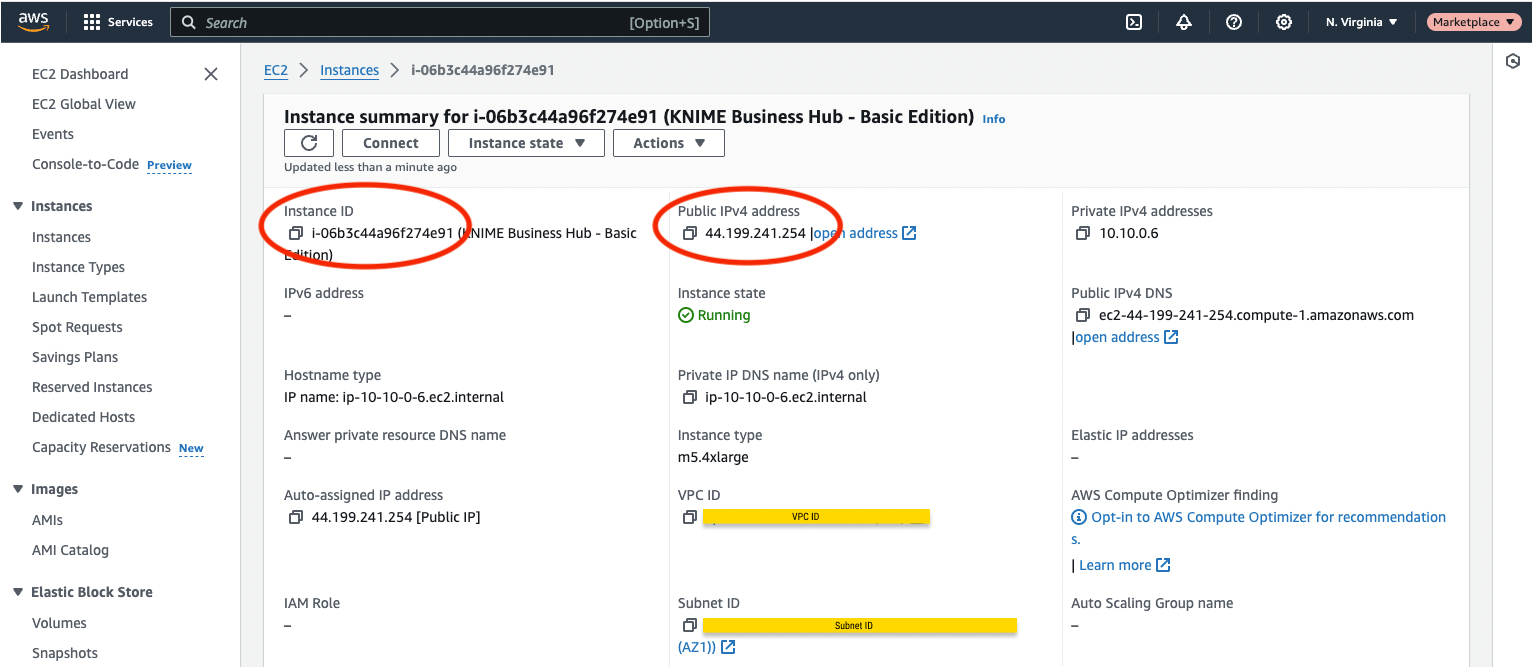The height and width of the screenshot is (667, 1532).
Task: Copy the Instance ID to clipboard
Action: [x=296, y=233]
